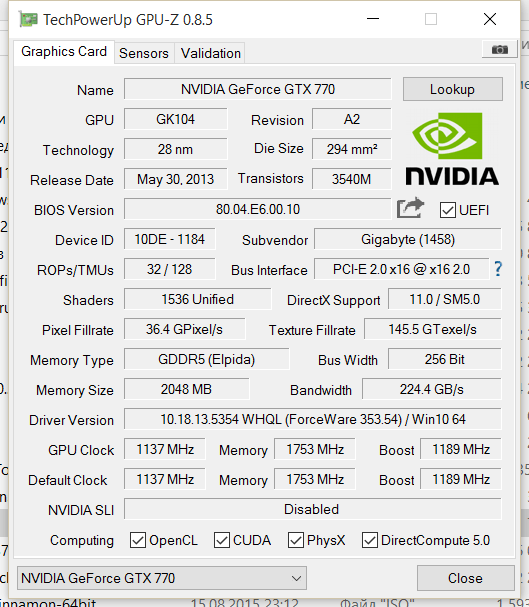Minimize the GPU-Z window
This screenshot has width=529, height=607.
click(373, 19)
